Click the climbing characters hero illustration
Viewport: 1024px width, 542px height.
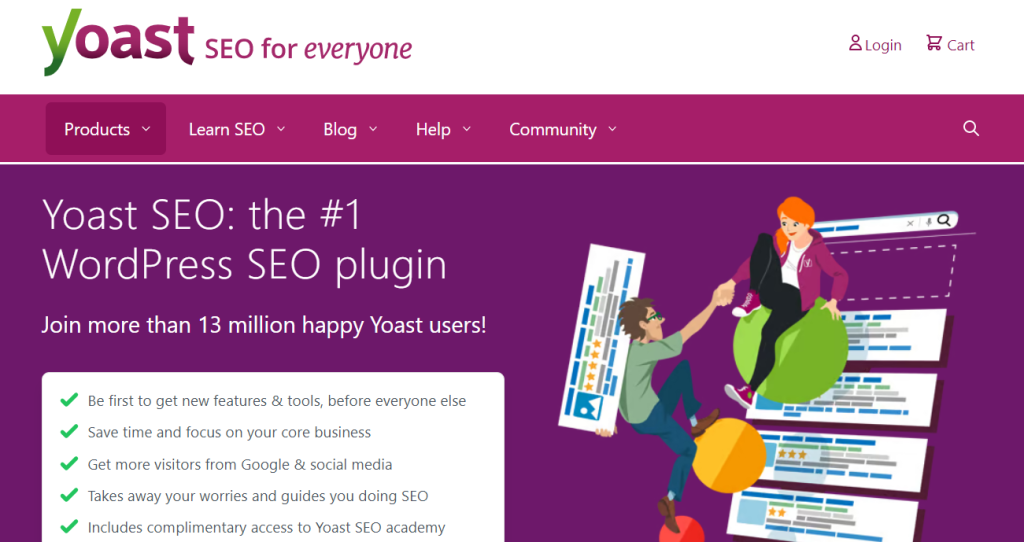tap(767, 368)
